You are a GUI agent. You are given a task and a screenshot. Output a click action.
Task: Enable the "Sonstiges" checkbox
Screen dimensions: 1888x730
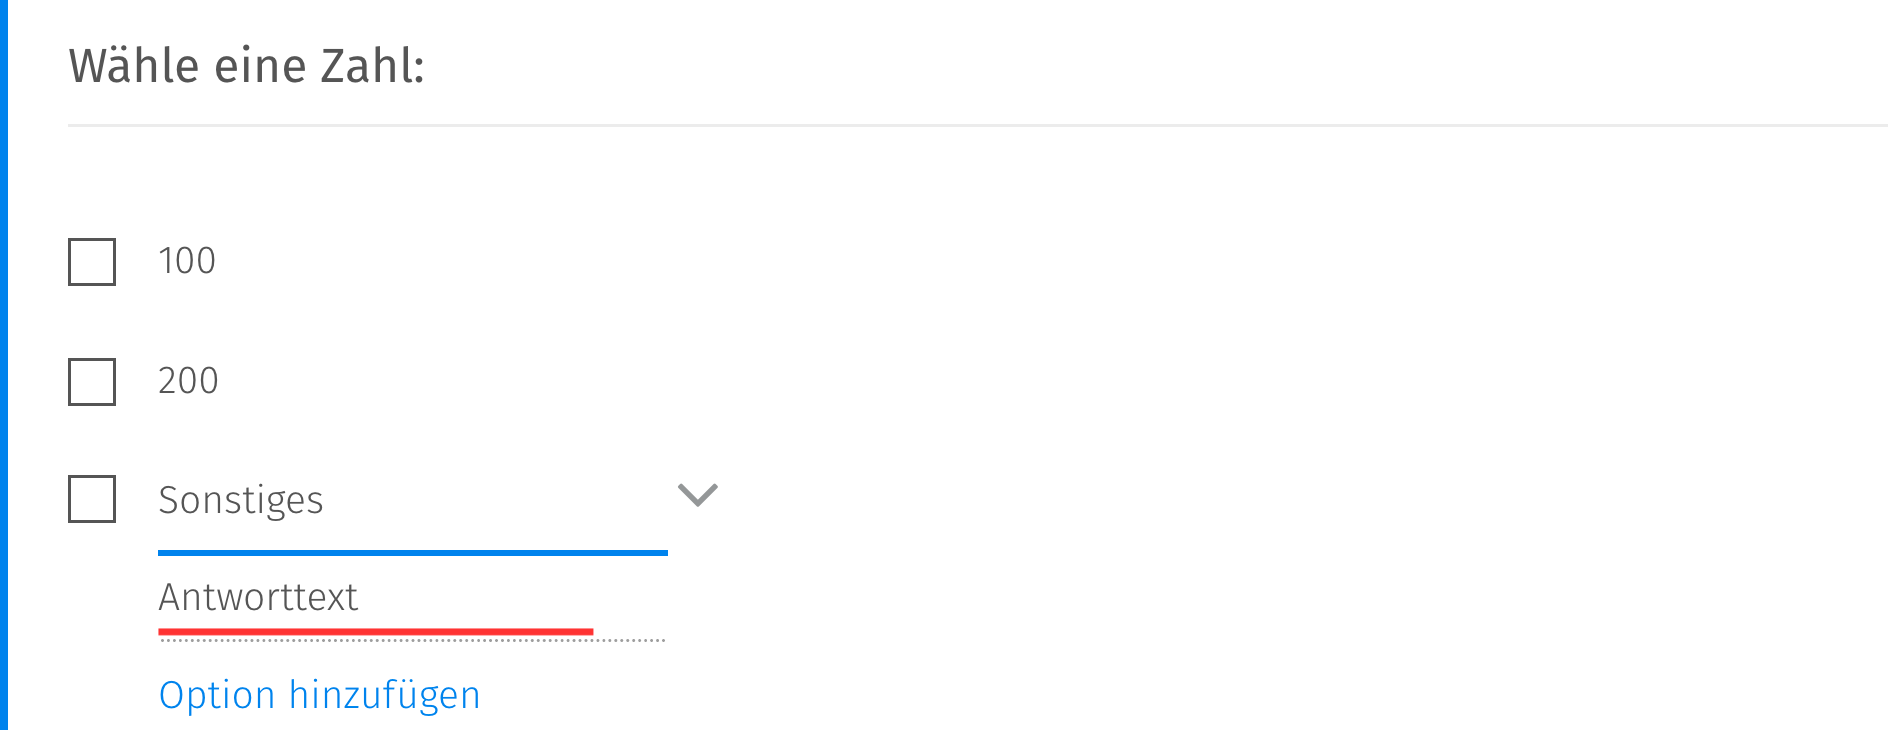point(91,498)
